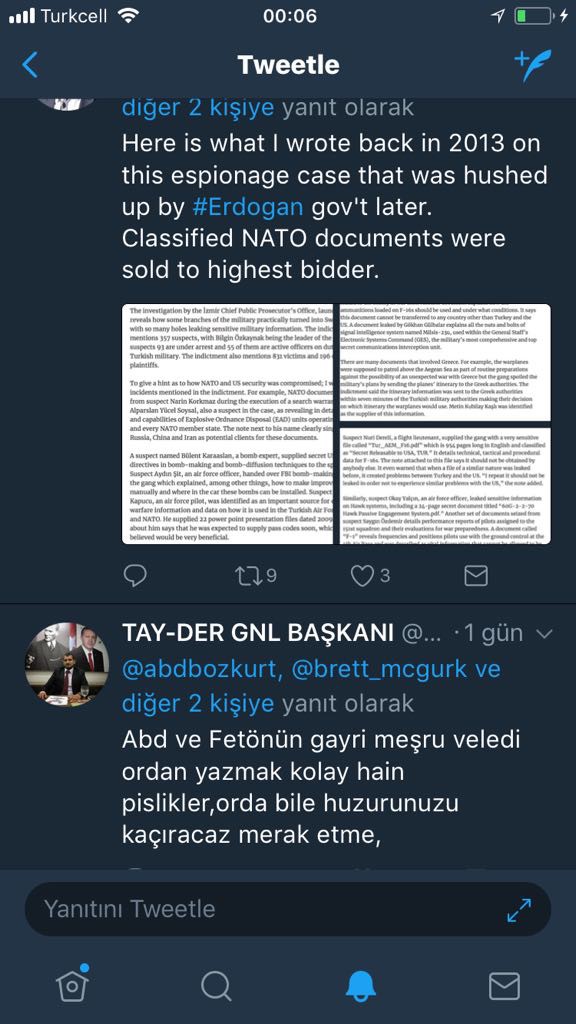Viewport: 576px width, 1024px height.
Task: Open the Notifications bell tab
Action: [x=360, y=985]
